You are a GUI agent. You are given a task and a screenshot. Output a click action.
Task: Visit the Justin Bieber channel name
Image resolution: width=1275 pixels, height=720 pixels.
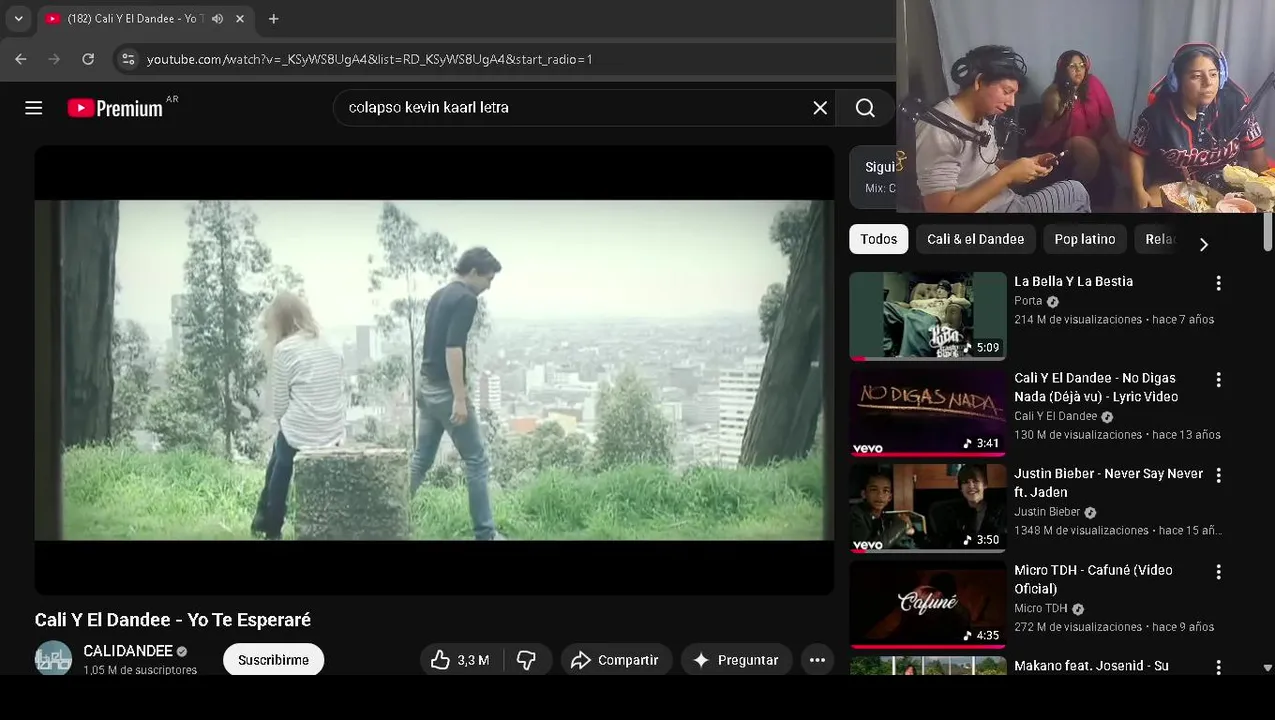pos(1047,512)
